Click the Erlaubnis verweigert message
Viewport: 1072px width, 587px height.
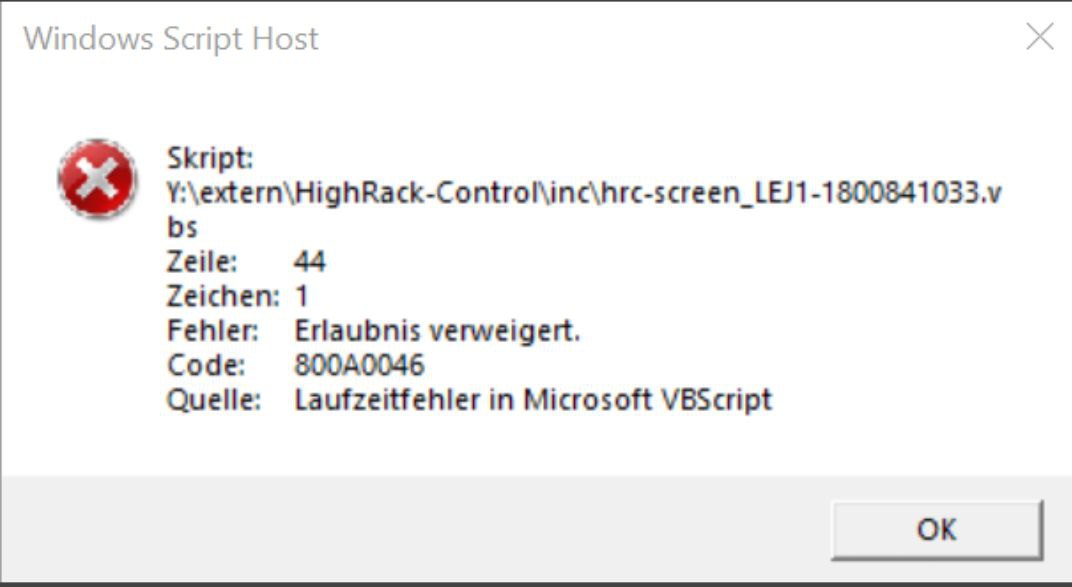pos(437,330)
